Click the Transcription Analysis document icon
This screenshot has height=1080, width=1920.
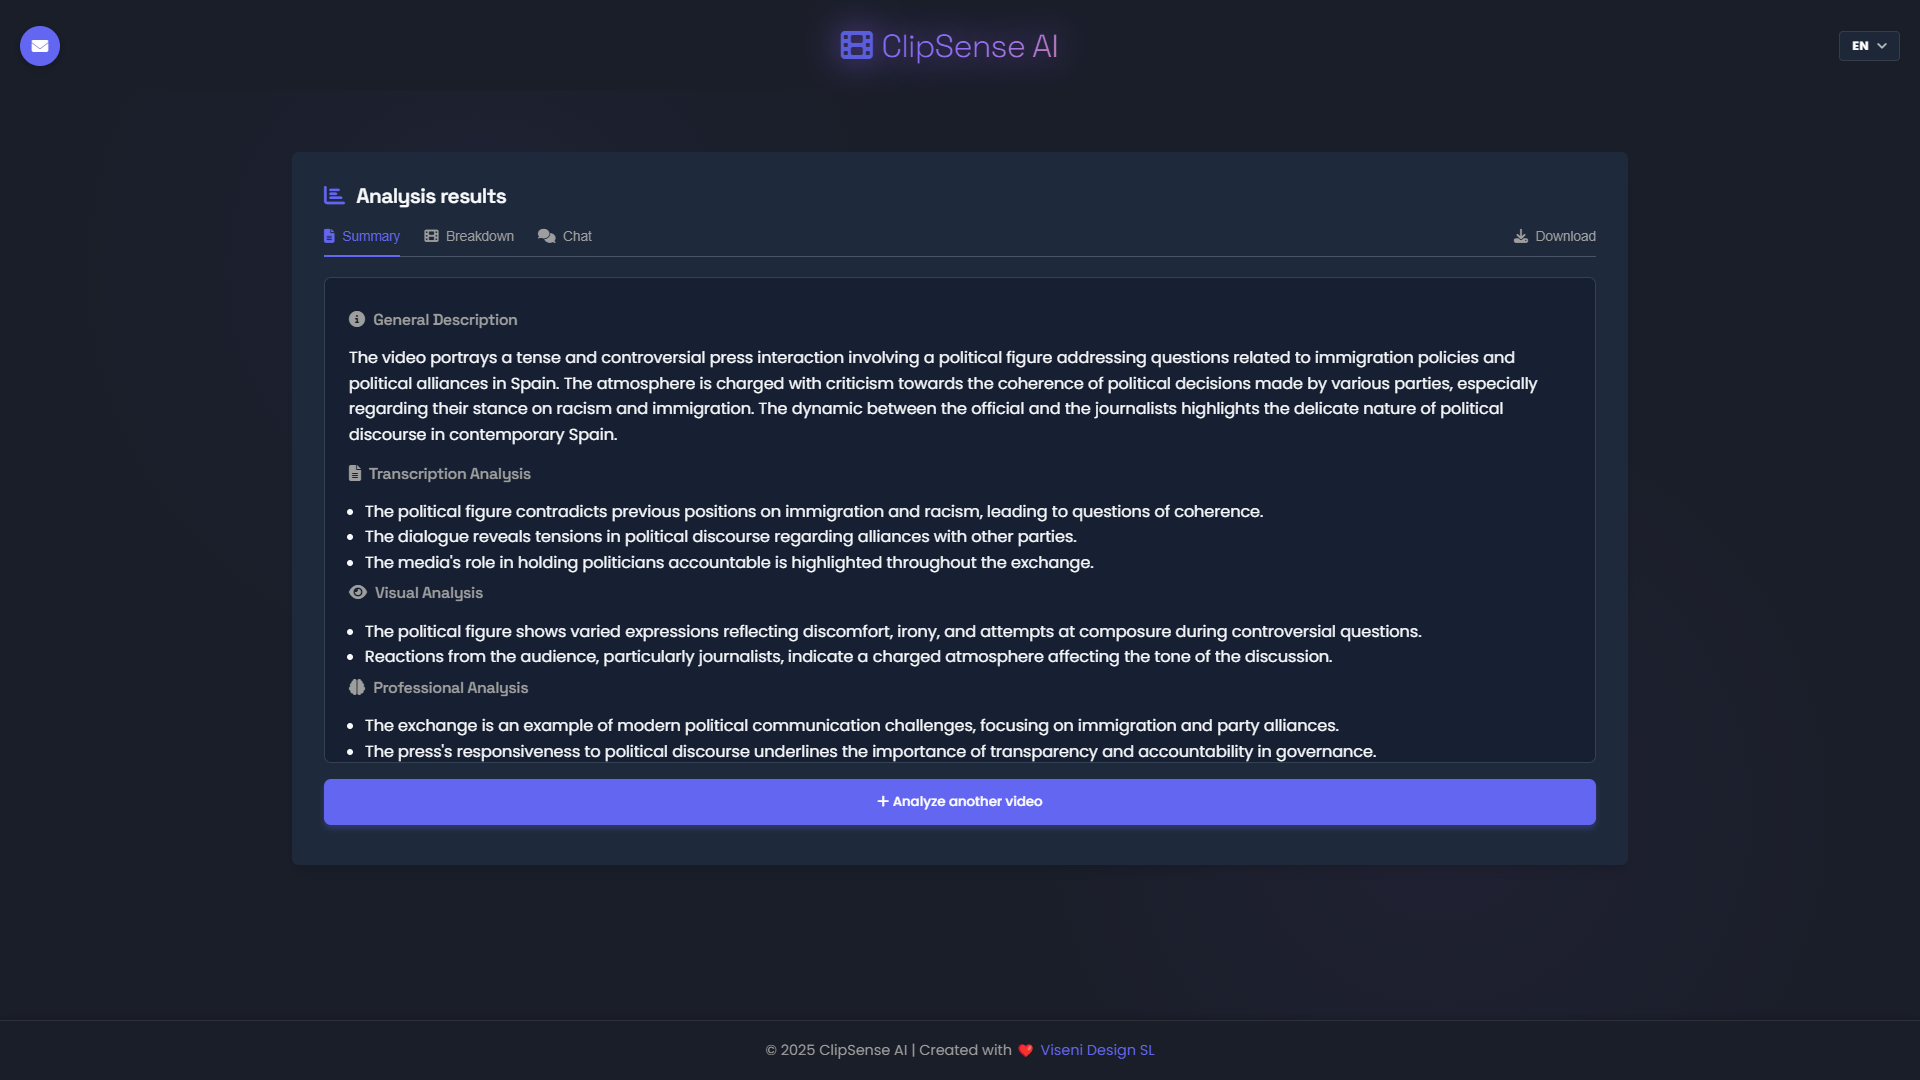[355, 474]
